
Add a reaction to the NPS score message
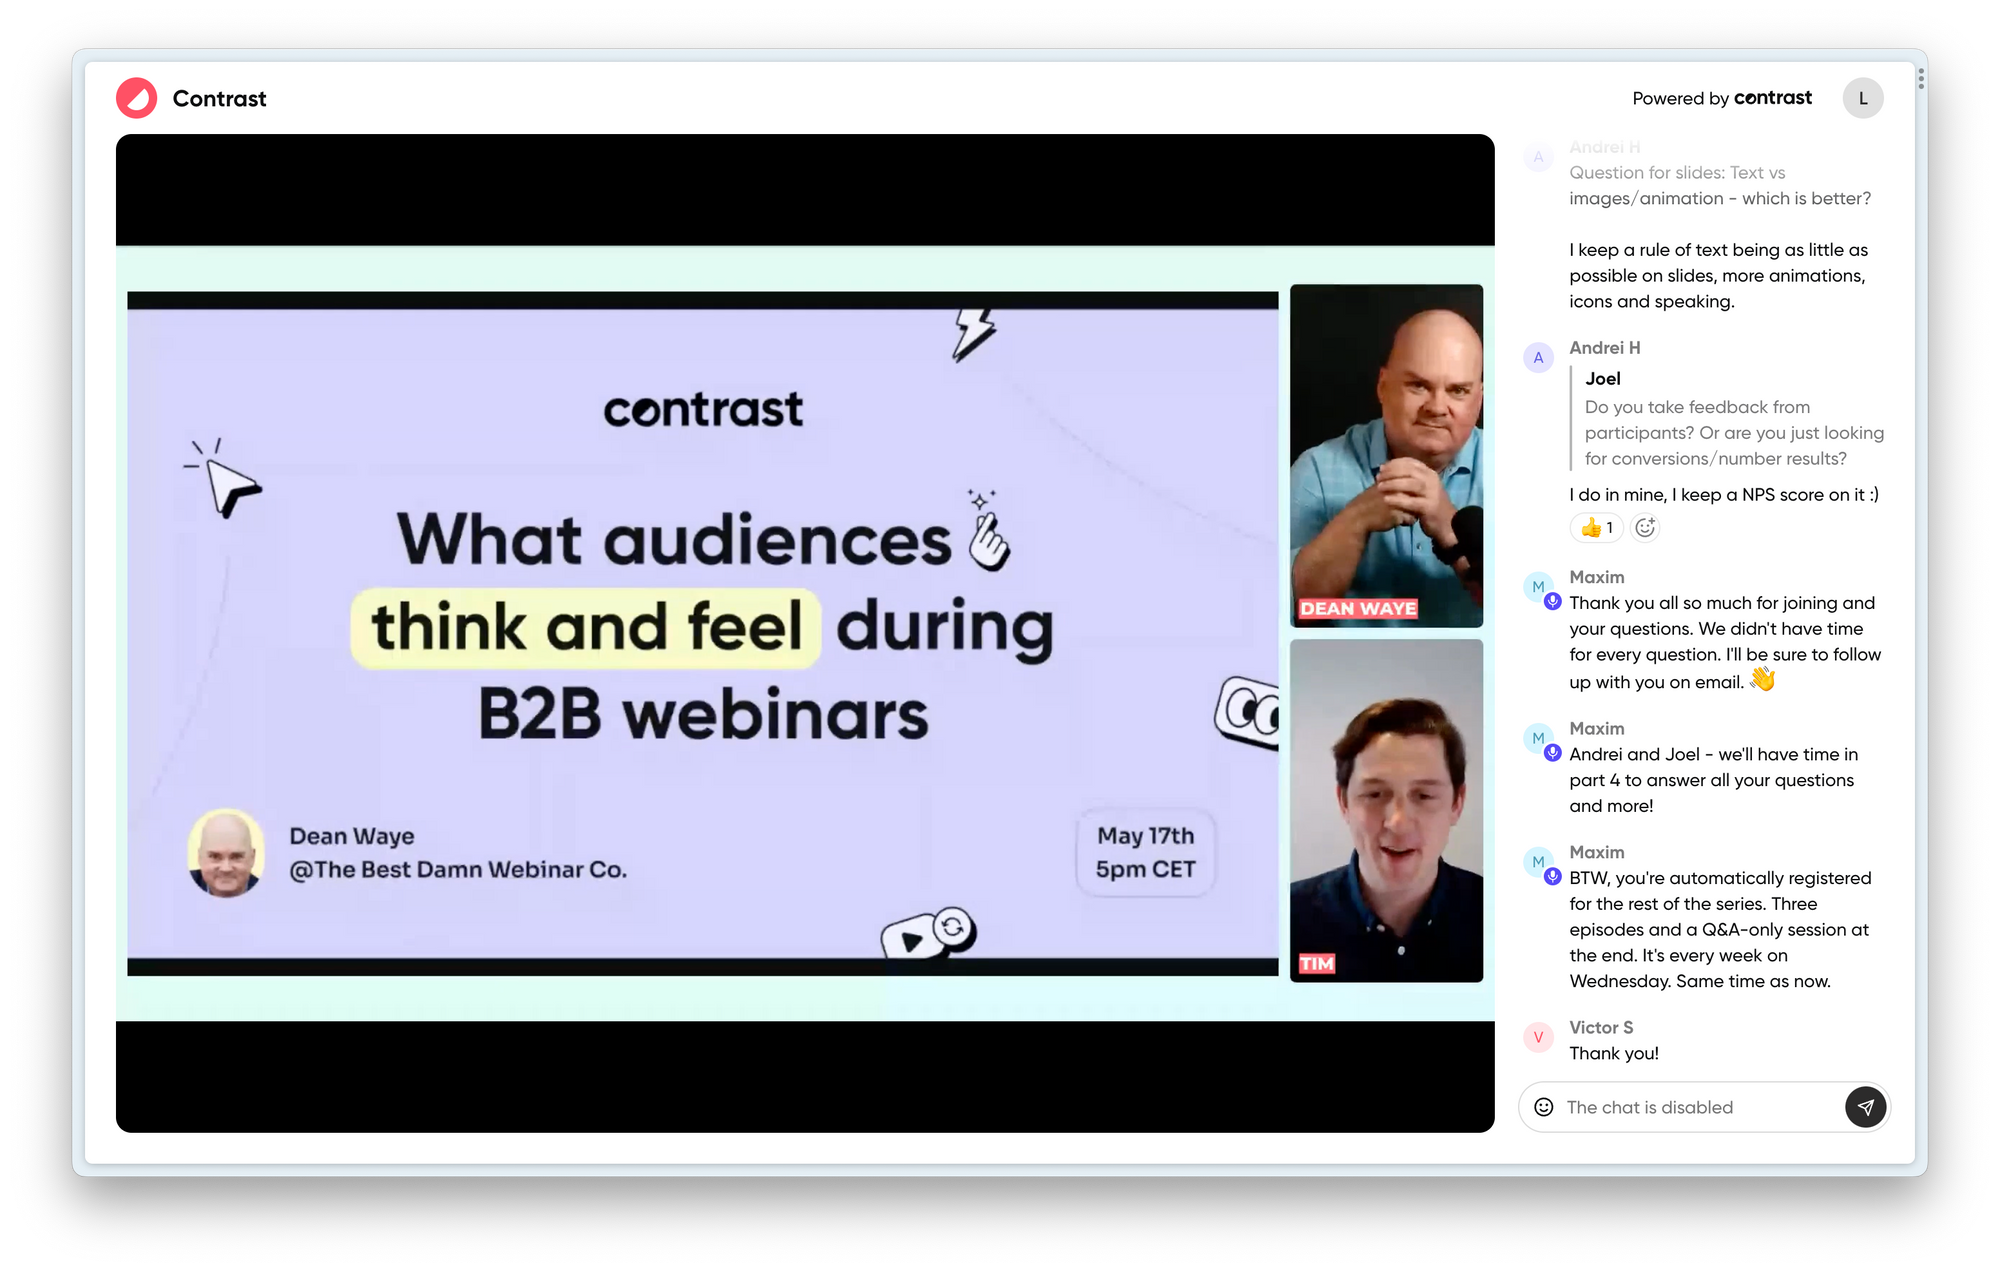[1645, 528]
